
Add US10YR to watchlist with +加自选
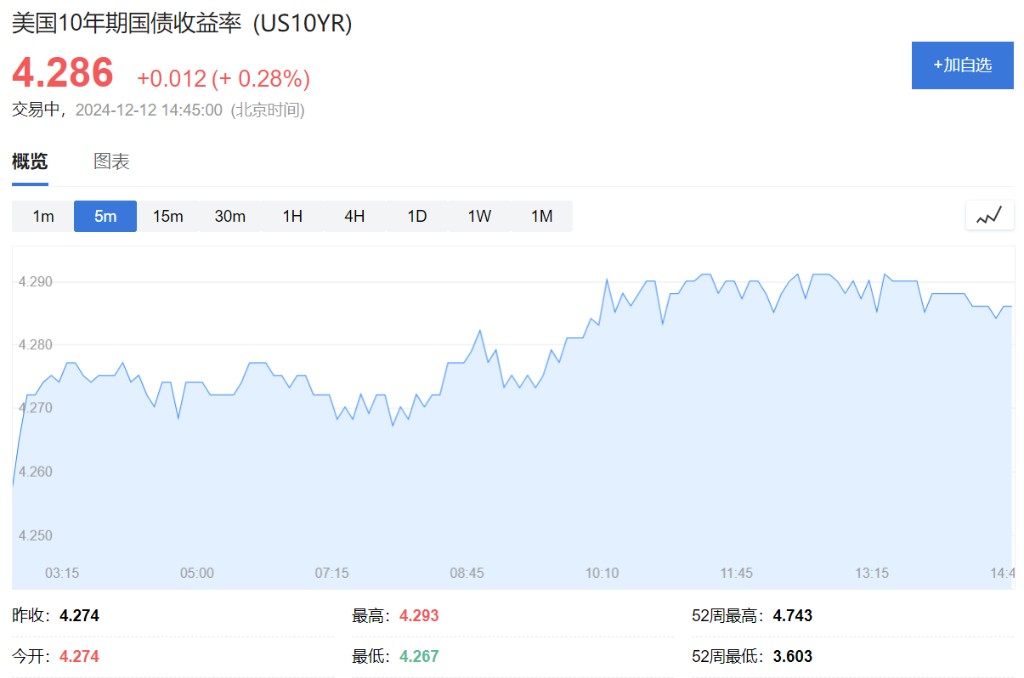pos(963,65)
